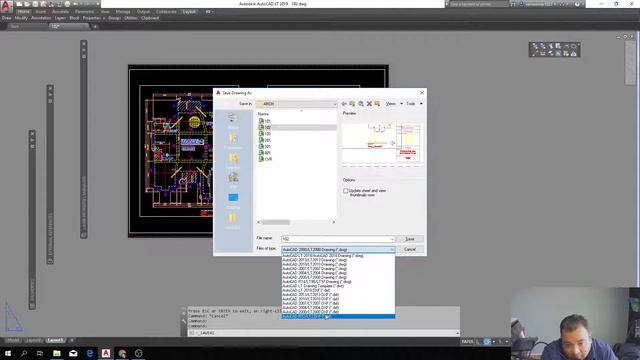The width and height of the screenshot is (640, 360).
Task: Open the Manage ribbon tab
Action: (122, 12)
